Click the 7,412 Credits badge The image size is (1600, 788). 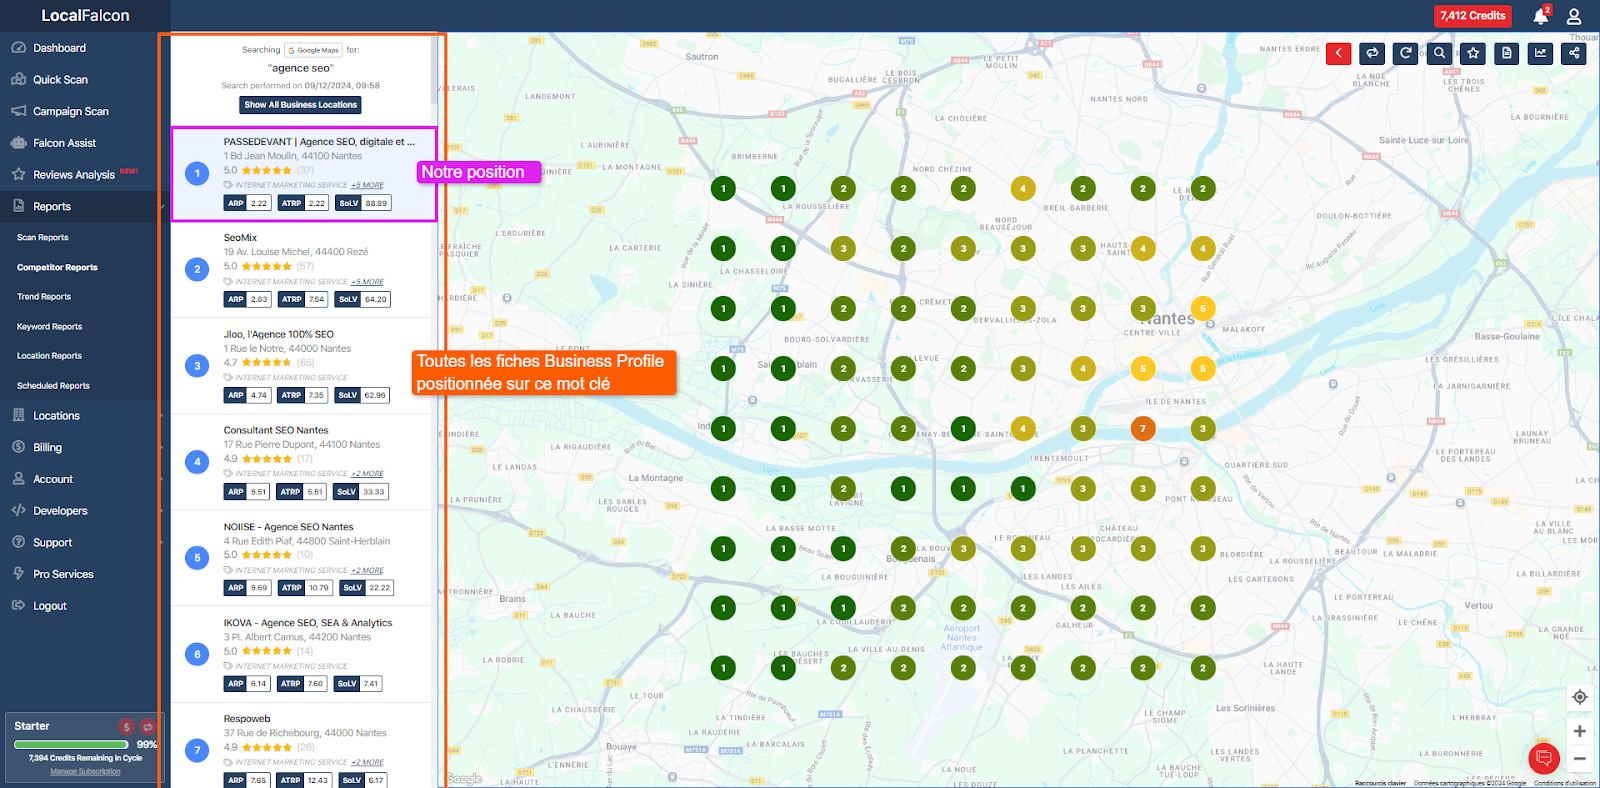pos(1473,16)
